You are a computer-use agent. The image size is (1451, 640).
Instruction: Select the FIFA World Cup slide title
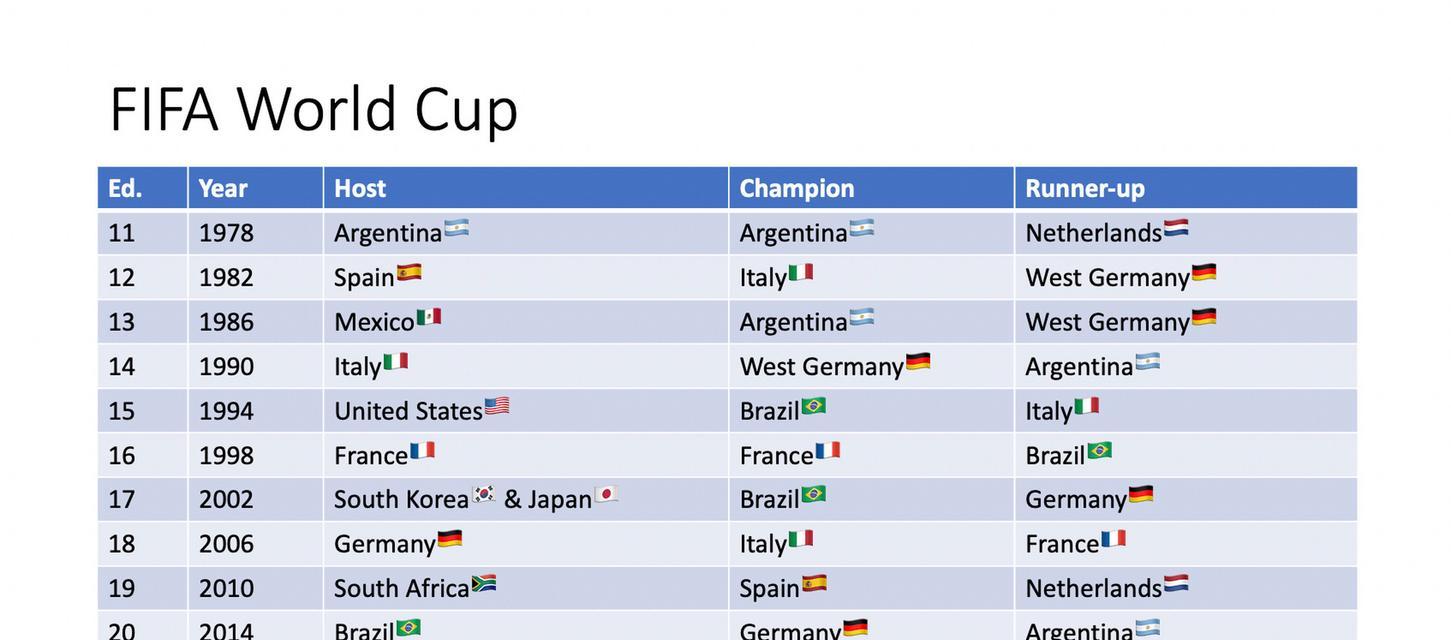(313, 108)
